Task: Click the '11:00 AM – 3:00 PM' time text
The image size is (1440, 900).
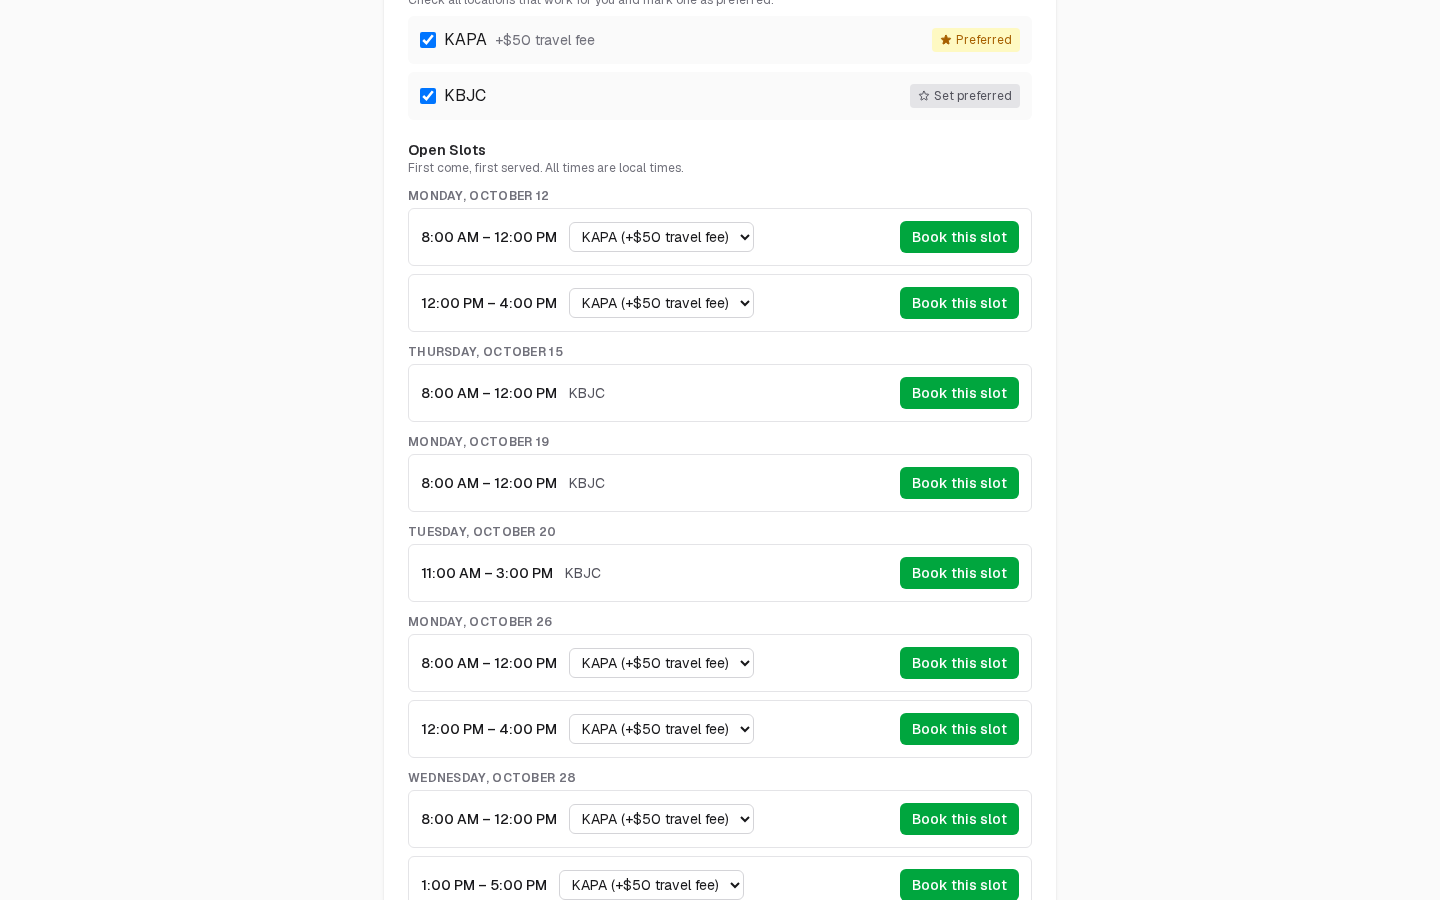Action: [487, 573]
